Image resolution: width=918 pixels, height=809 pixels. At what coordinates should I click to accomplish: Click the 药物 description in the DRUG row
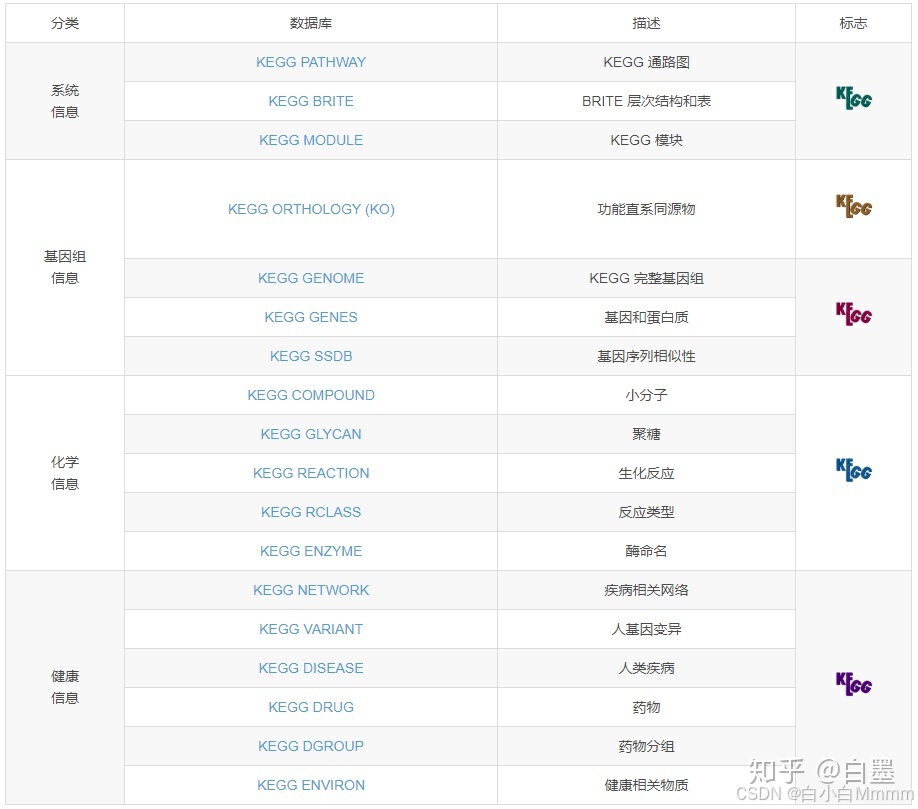pyautogui.click(x=646, y=707)
